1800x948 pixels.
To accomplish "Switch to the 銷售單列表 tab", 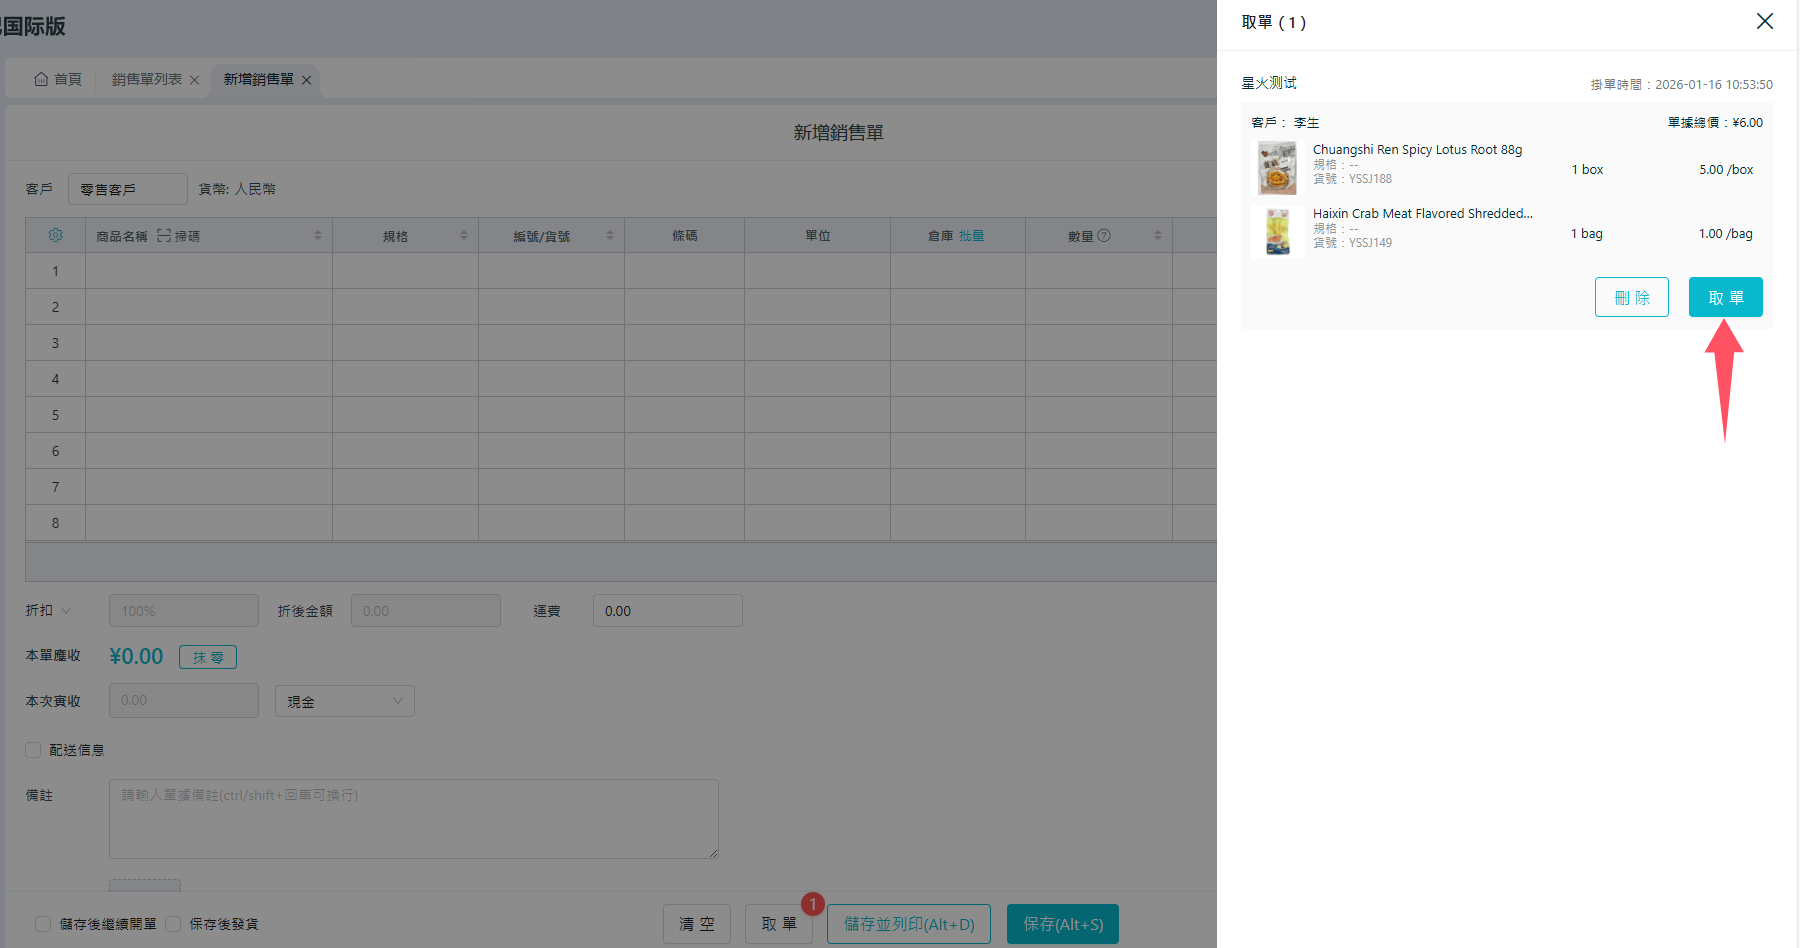I will (x=147, y=80).
